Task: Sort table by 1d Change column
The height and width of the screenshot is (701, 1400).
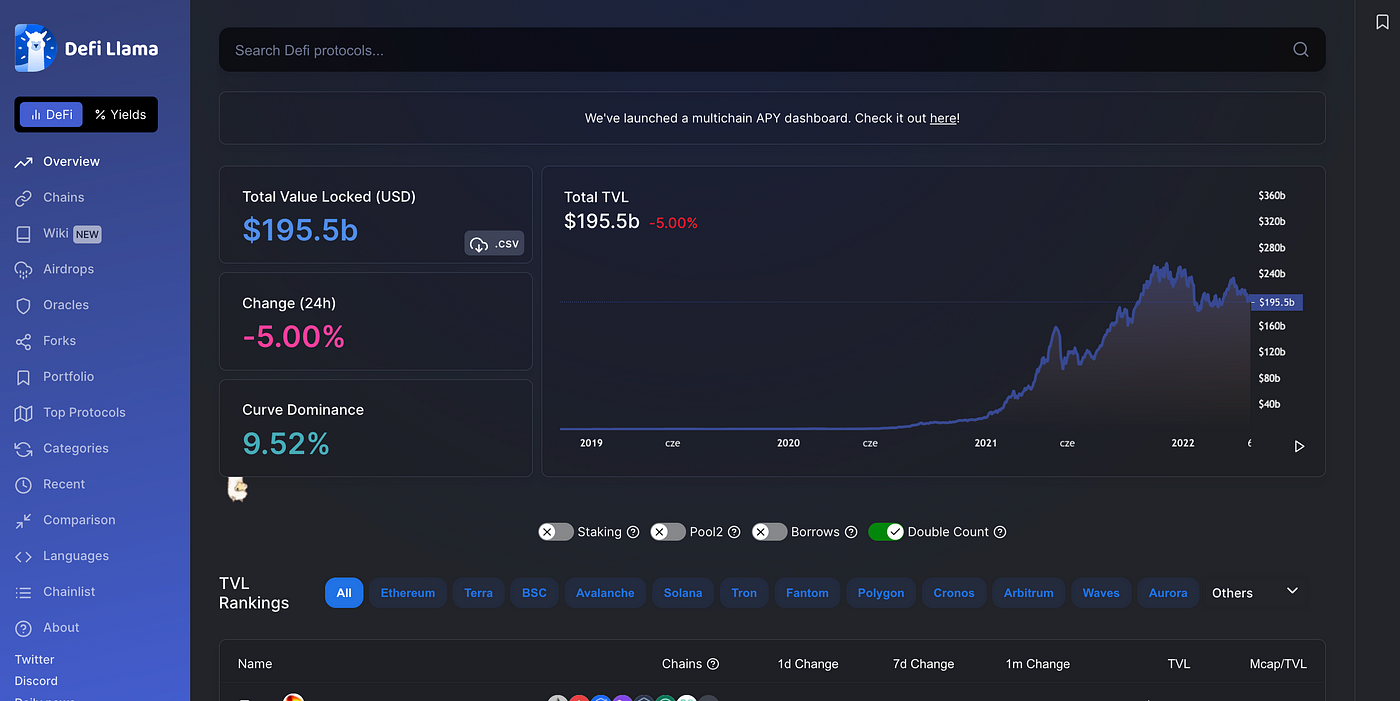Action: (808, 664)
